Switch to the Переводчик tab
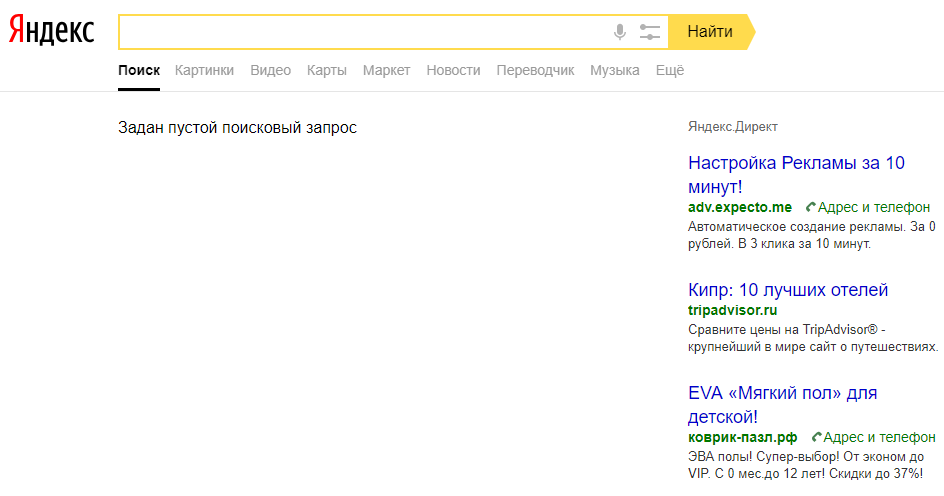Image resolution: width=944 pixels, height=496 pixels. [535, 70]
